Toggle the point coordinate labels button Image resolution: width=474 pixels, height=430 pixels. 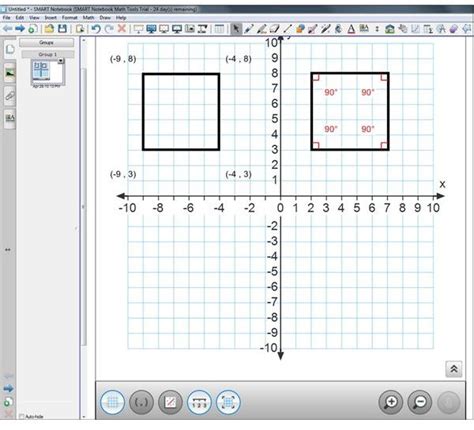point(141,403)
